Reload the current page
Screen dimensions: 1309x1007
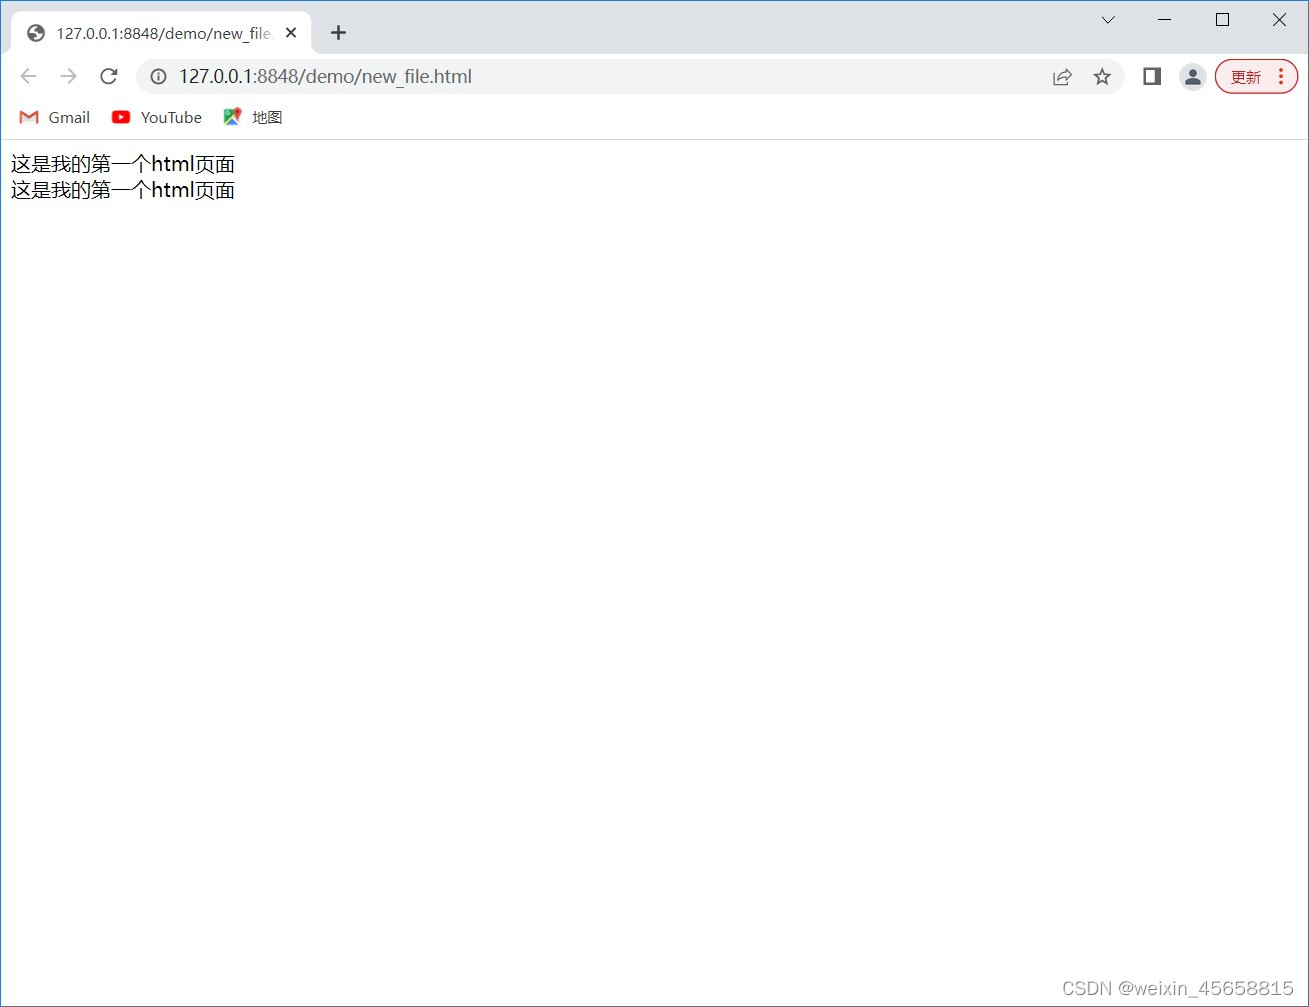[x=109, y=77]
